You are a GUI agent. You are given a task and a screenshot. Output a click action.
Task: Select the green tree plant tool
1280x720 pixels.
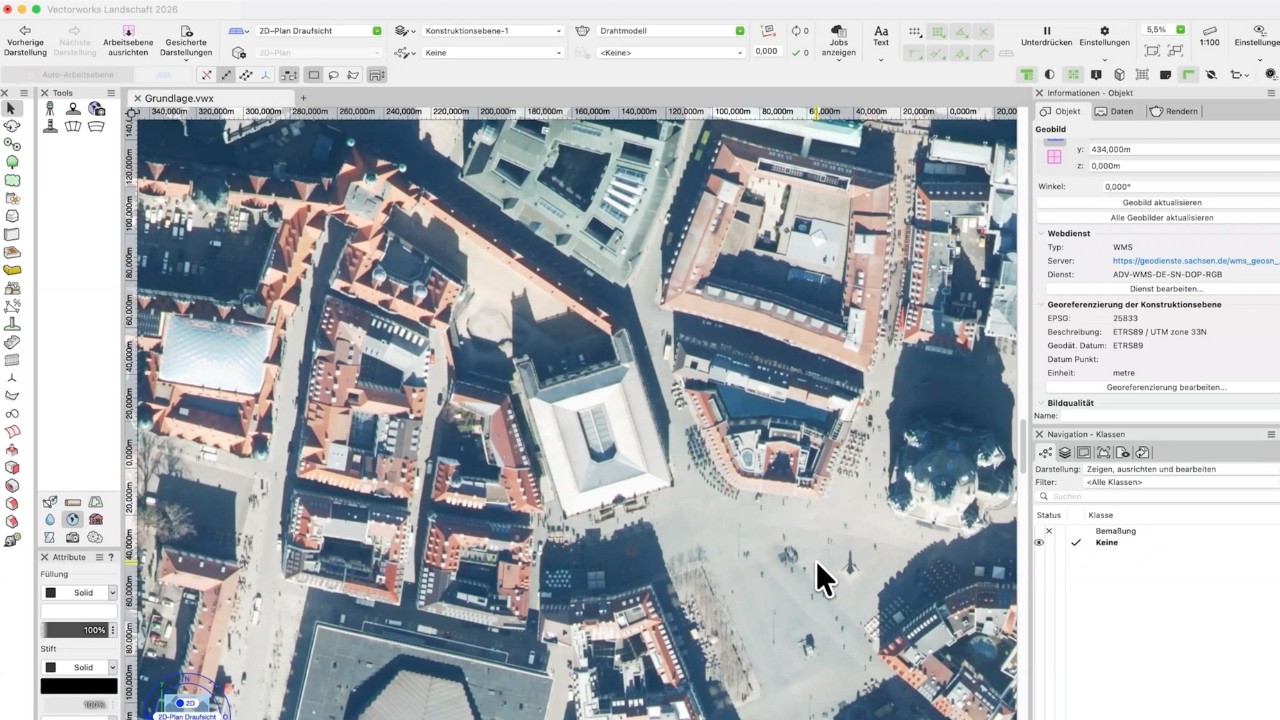(12, 162)
